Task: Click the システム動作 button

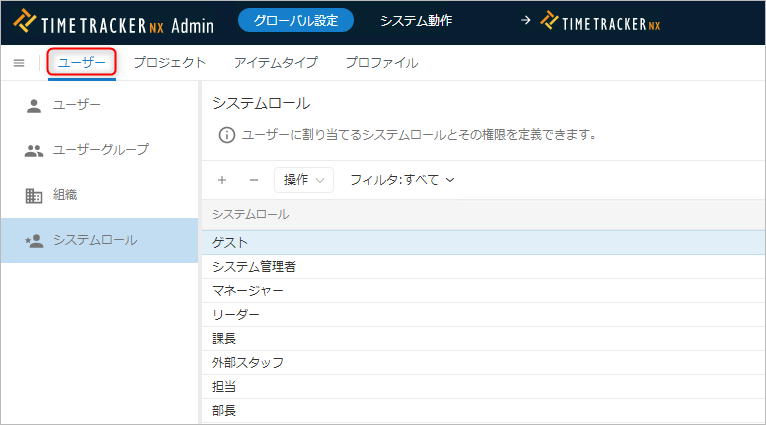Action: pyautogui.click(x=416, y=21)
